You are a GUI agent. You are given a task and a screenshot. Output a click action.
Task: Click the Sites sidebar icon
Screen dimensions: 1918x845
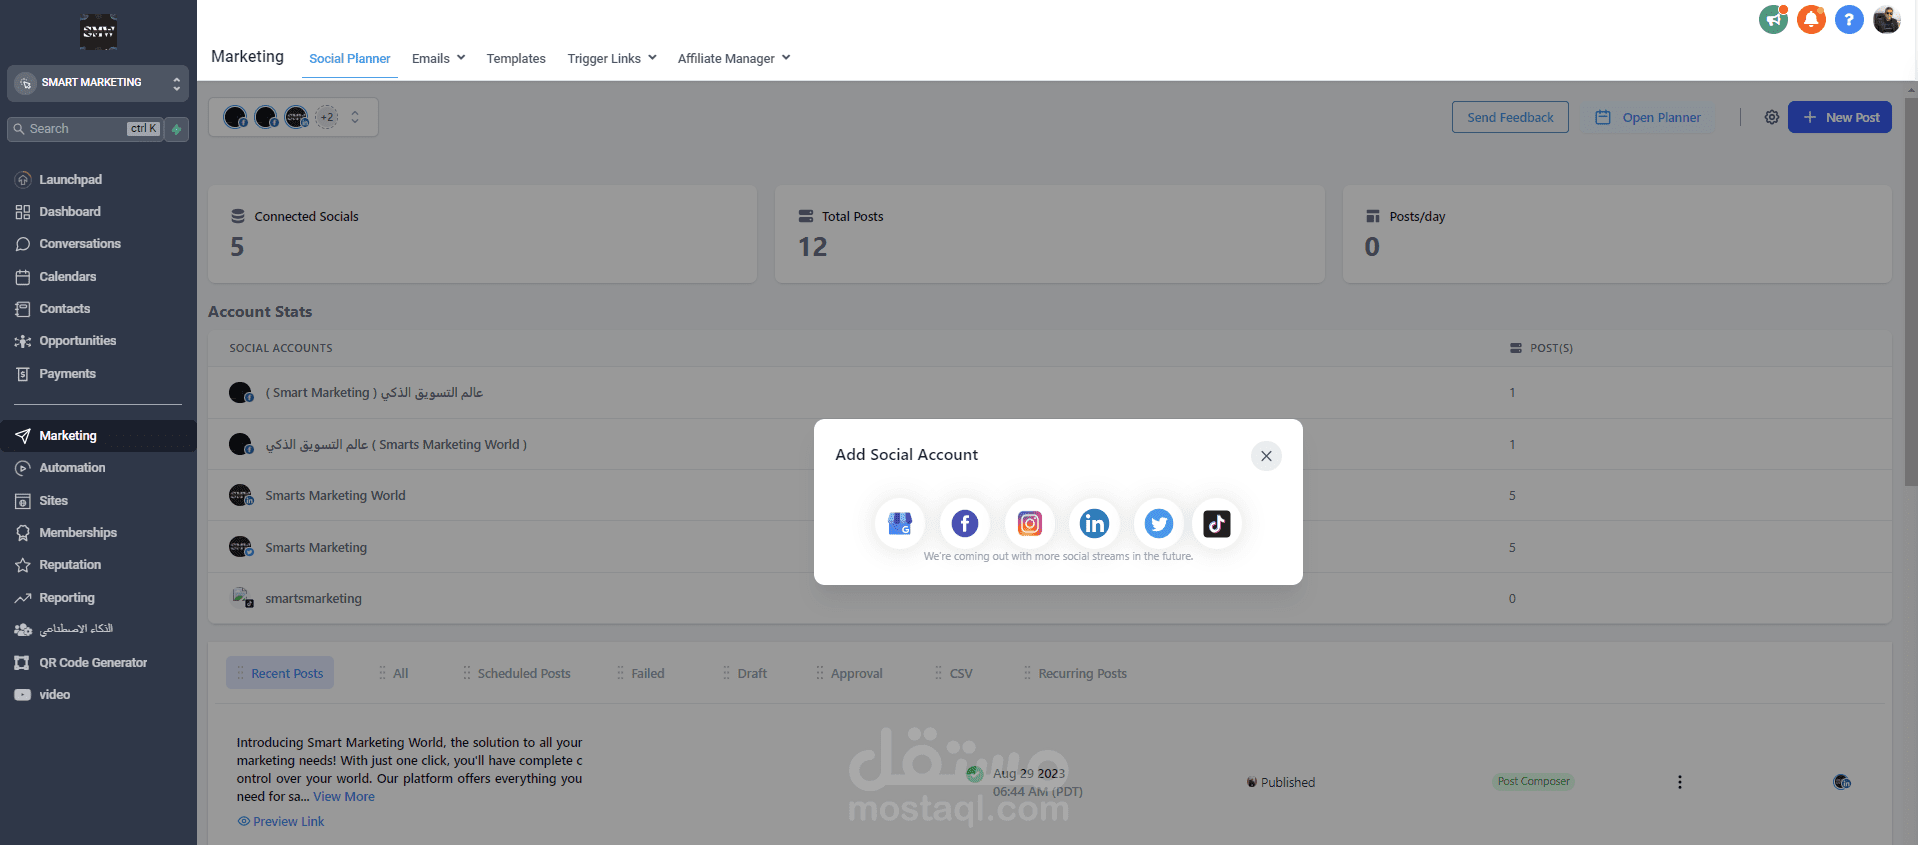pos(23,501)
